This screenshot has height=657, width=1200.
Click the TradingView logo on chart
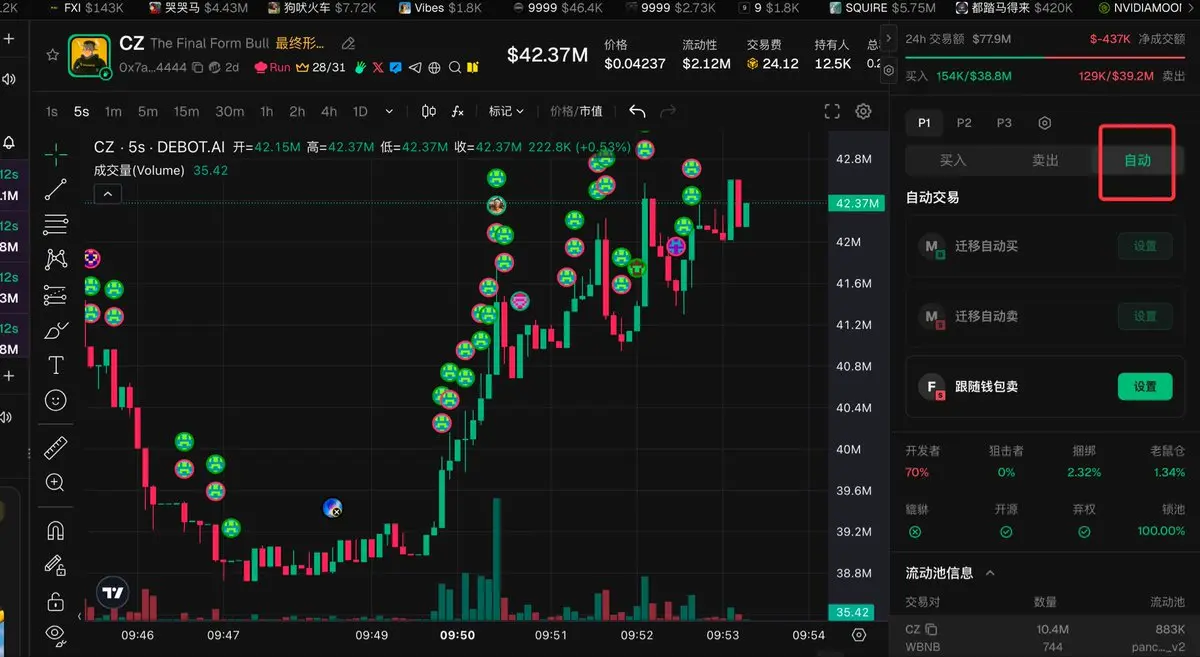point(113,593)
